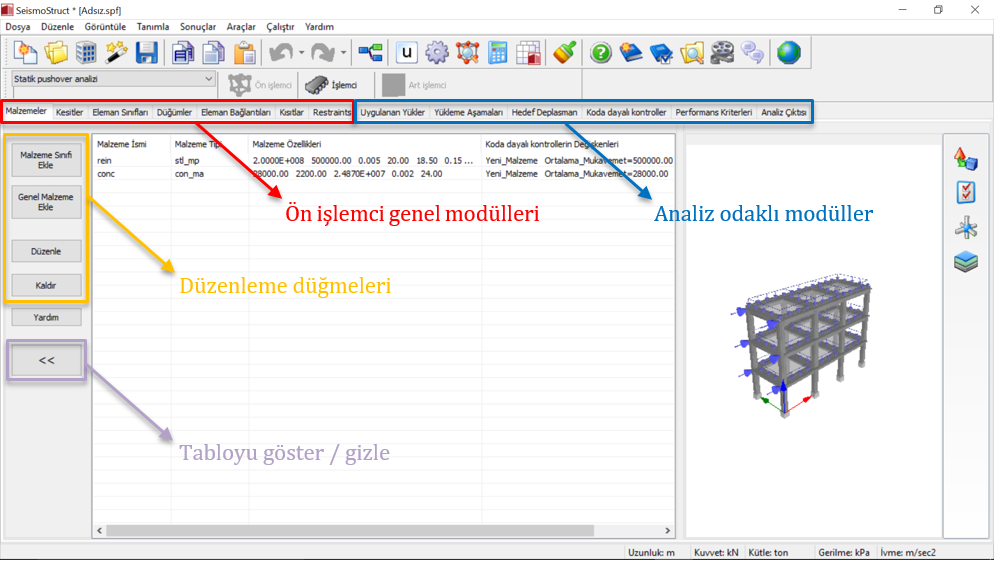Viewport: 994px width, 561px height.
Task: Open the Undo history dropdown arrow
Action: coord(300,53)
